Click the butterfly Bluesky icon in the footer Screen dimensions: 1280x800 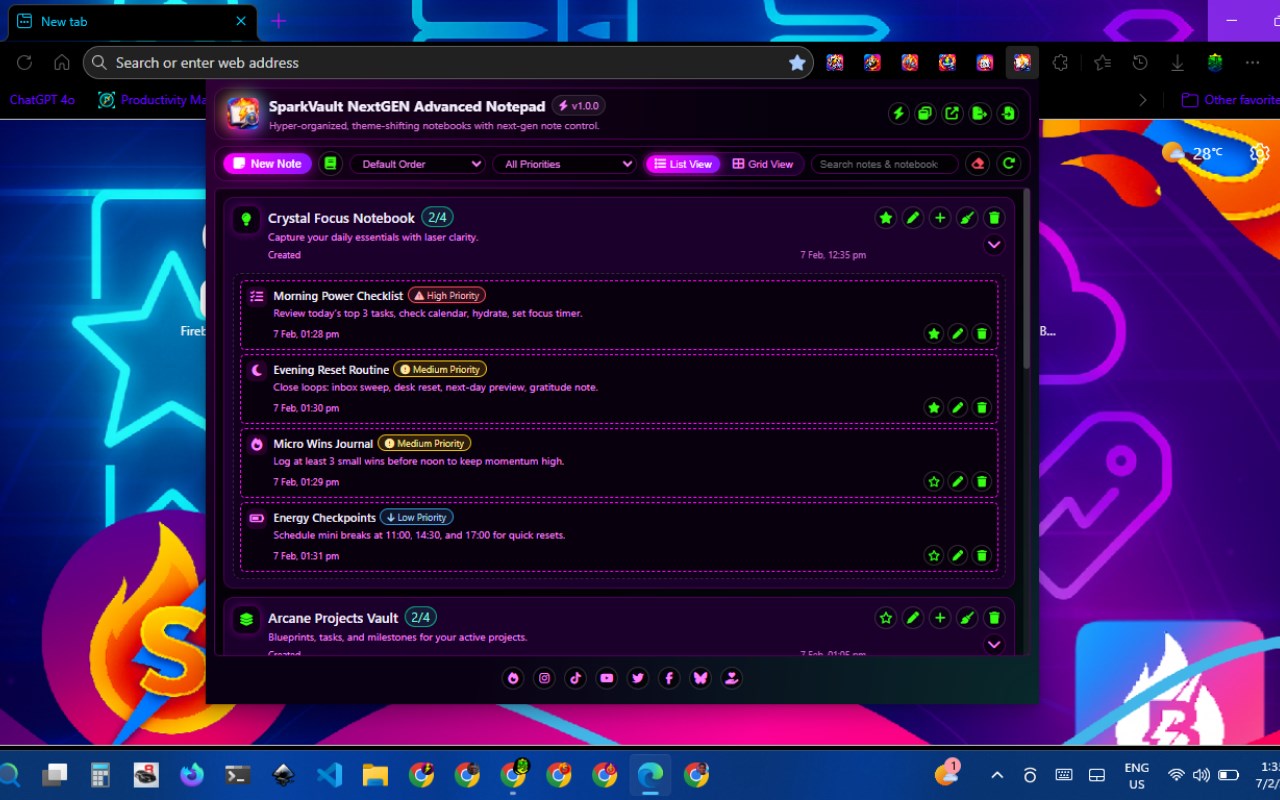(x=701, y=678)
